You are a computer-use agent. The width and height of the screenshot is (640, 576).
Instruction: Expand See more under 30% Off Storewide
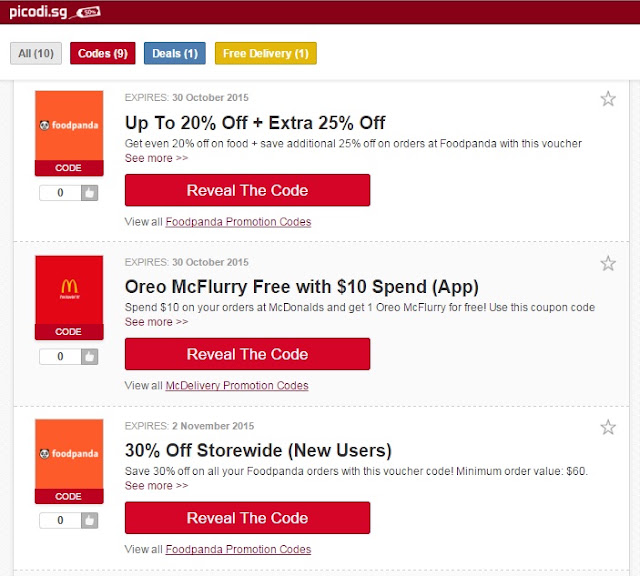click(156, 486)
